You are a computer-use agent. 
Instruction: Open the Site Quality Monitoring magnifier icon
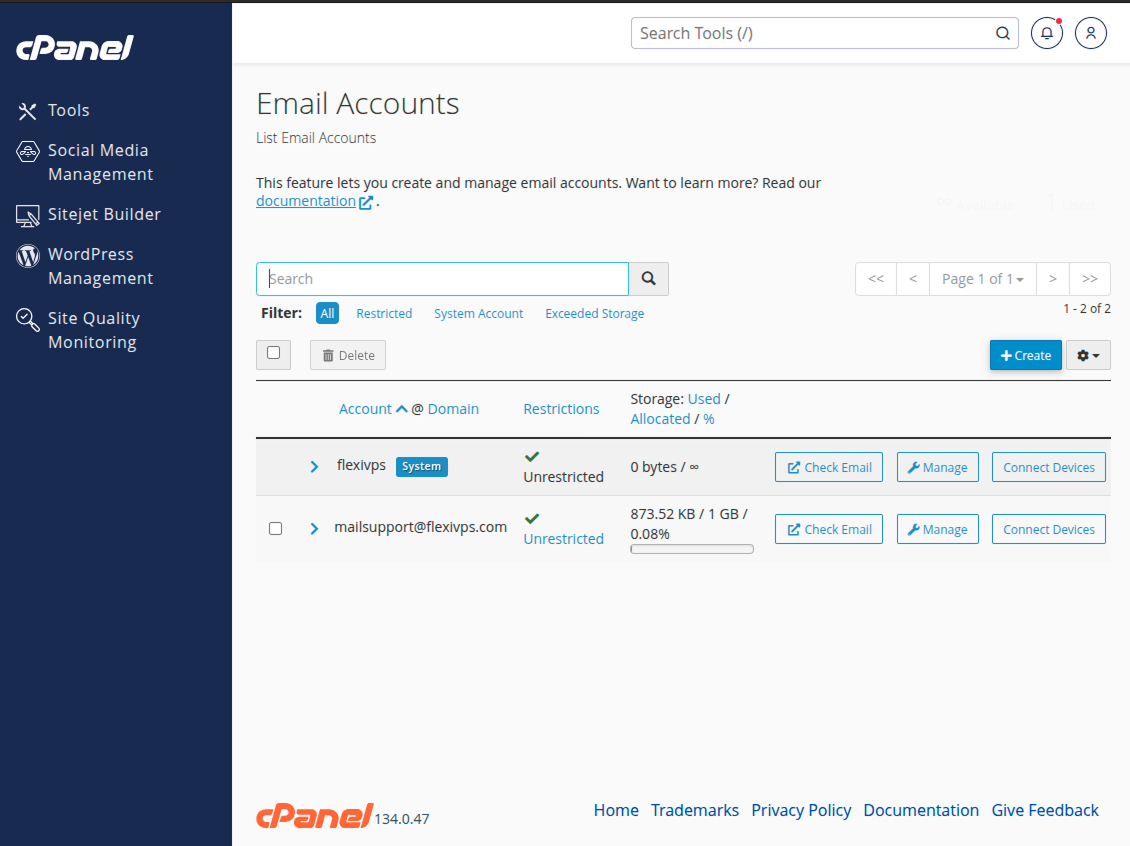27,320
